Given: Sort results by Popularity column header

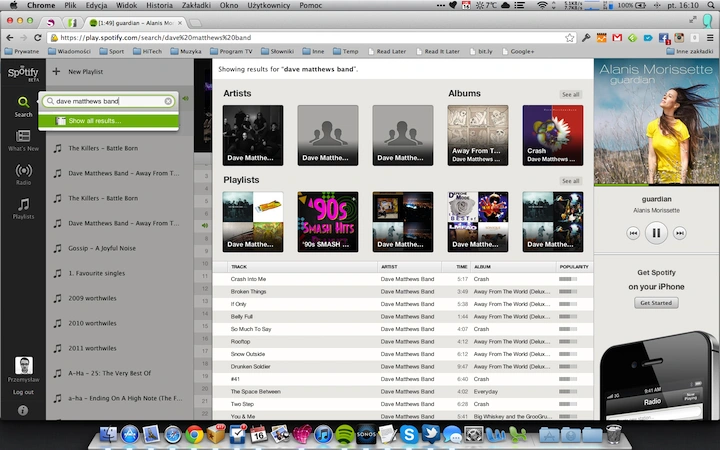Looking at the screenshot, I should click(x=573, y=266).
